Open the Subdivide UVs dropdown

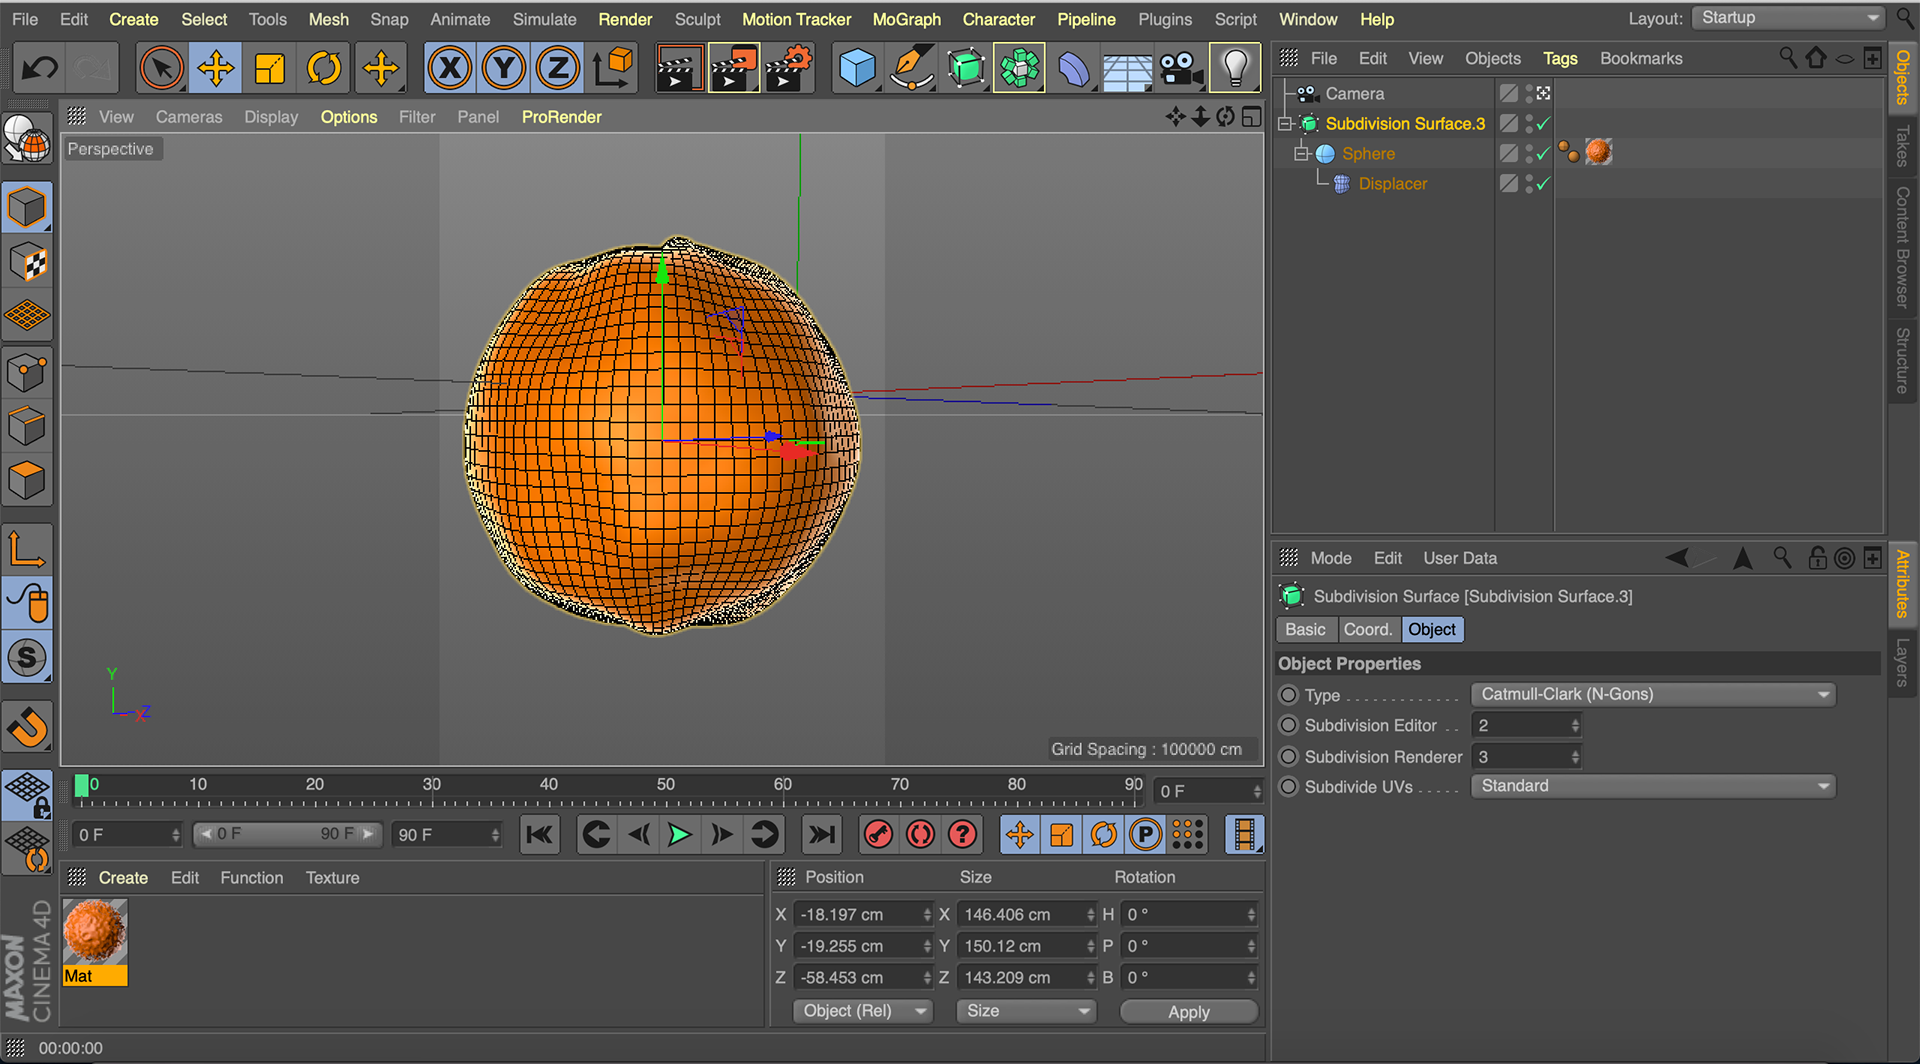pos(1652,787)
